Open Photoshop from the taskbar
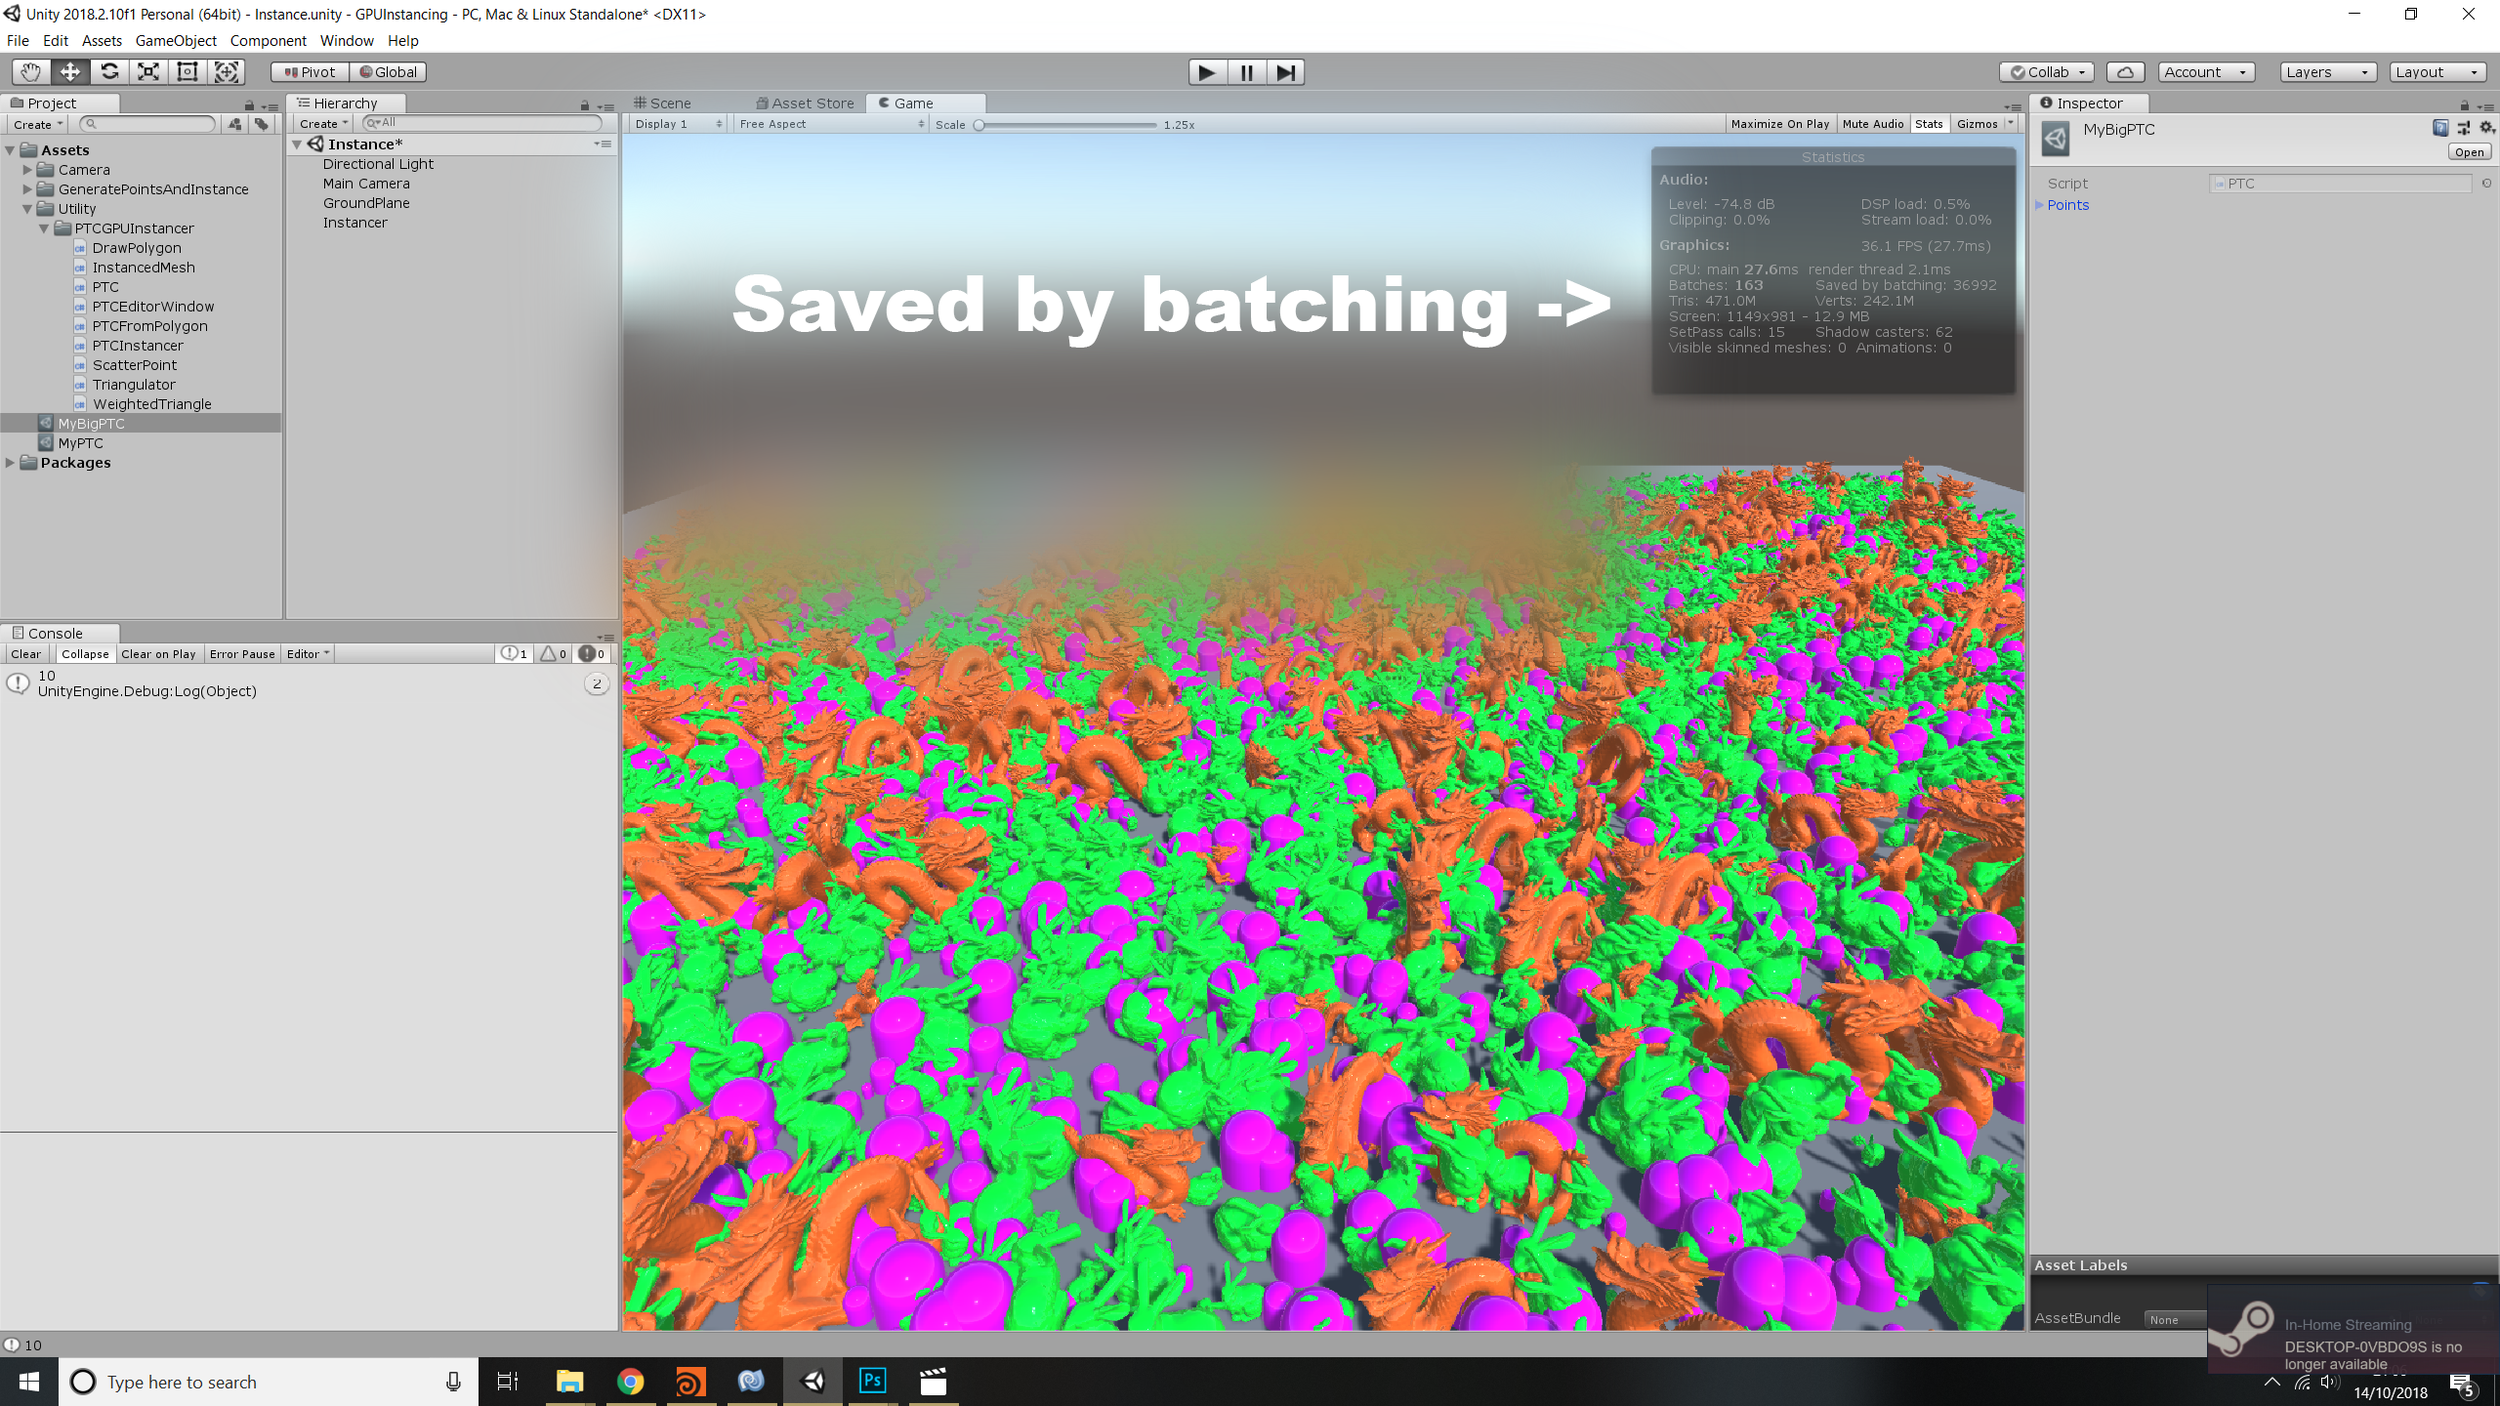 tap(873, 1382)
